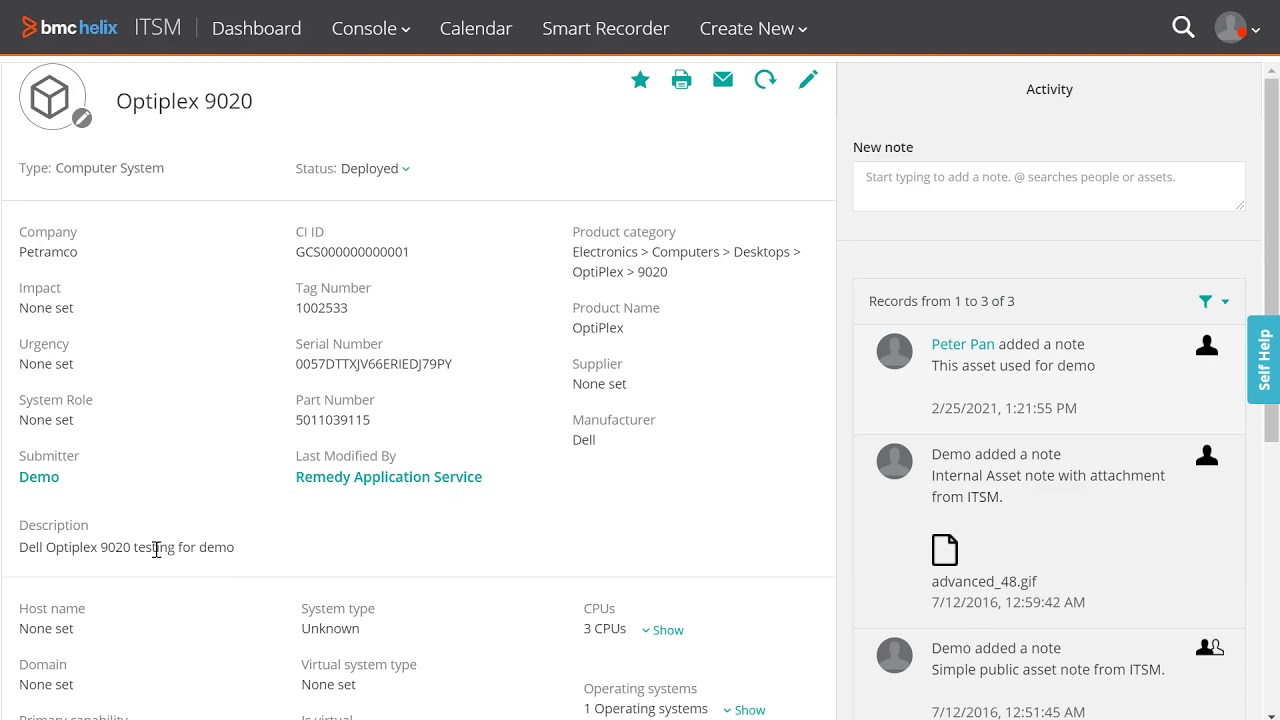The width and height of the screenshot is (1280, 720).
Task: Click the note text This asset used for demo
Action: click(1013, 365)
